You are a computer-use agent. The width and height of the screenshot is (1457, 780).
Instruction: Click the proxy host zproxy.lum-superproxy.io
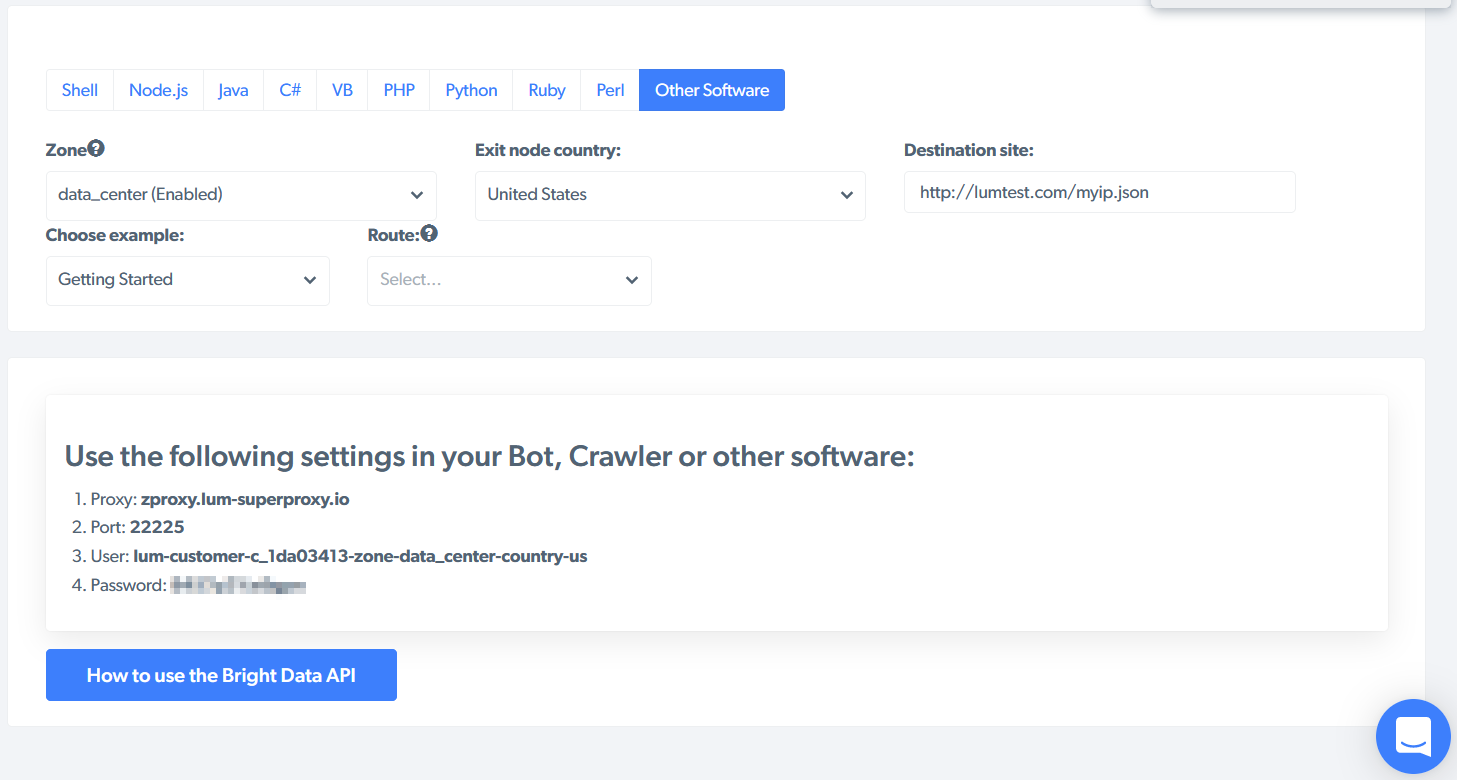pyautogui.click(x=245, y=499)
